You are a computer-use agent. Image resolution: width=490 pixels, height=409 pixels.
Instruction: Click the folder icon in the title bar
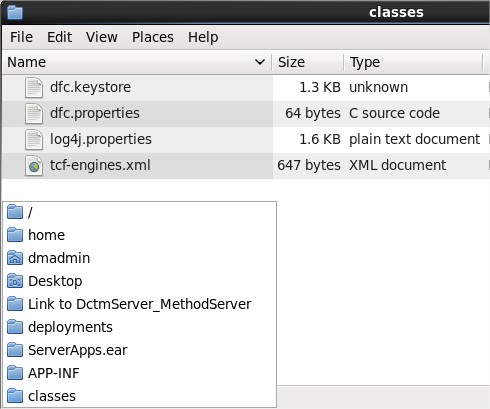coord(15,13)
